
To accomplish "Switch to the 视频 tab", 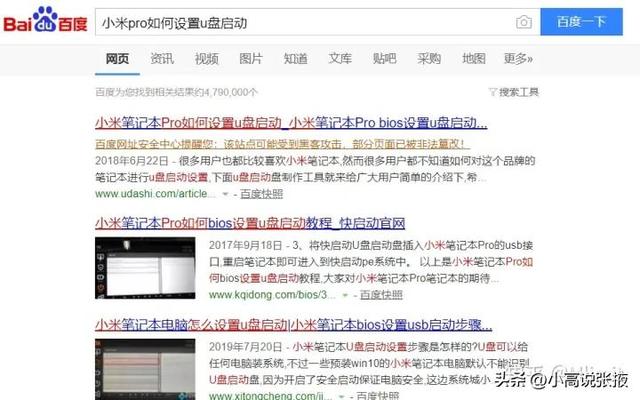I will tap(207, 59).
